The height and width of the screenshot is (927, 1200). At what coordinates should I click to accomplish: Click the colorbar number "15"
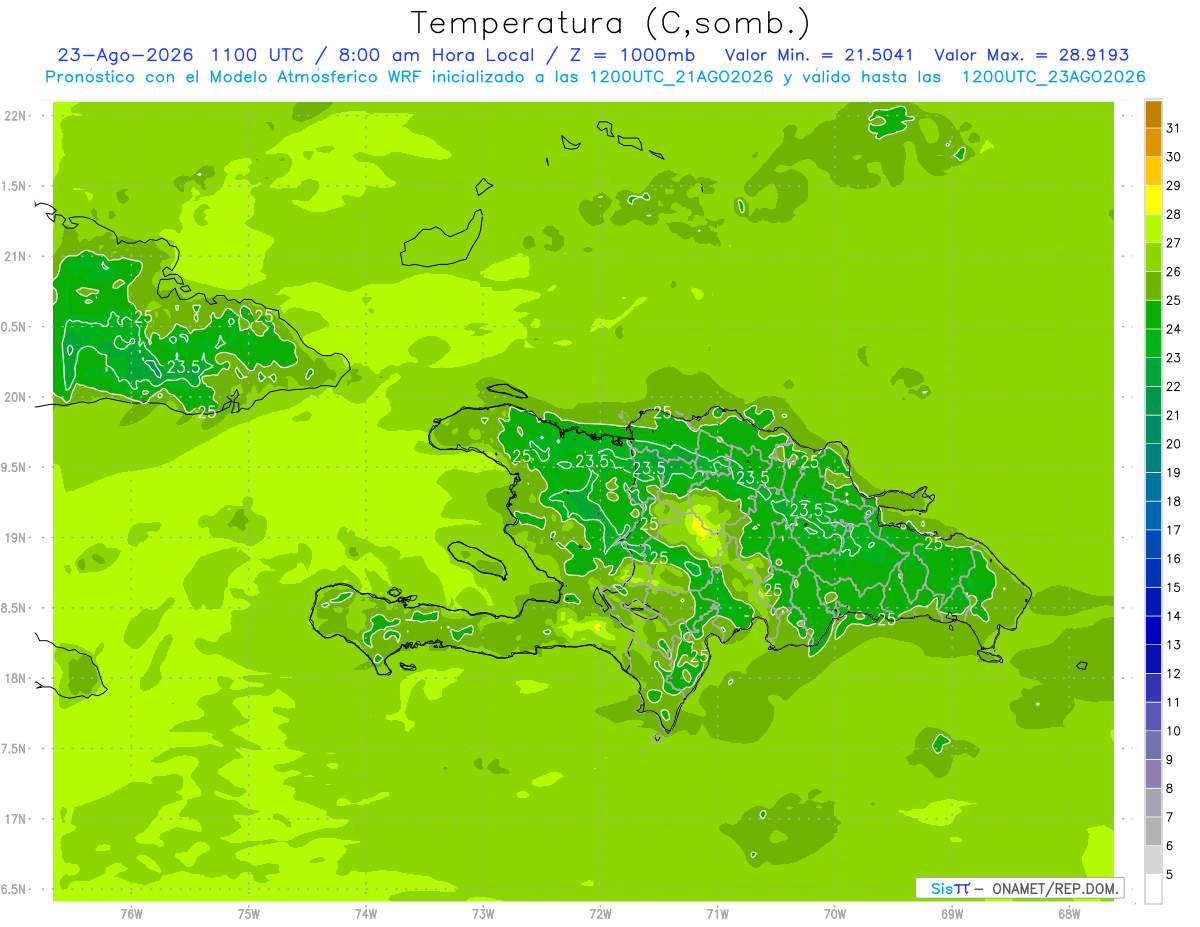point(1174,588)
